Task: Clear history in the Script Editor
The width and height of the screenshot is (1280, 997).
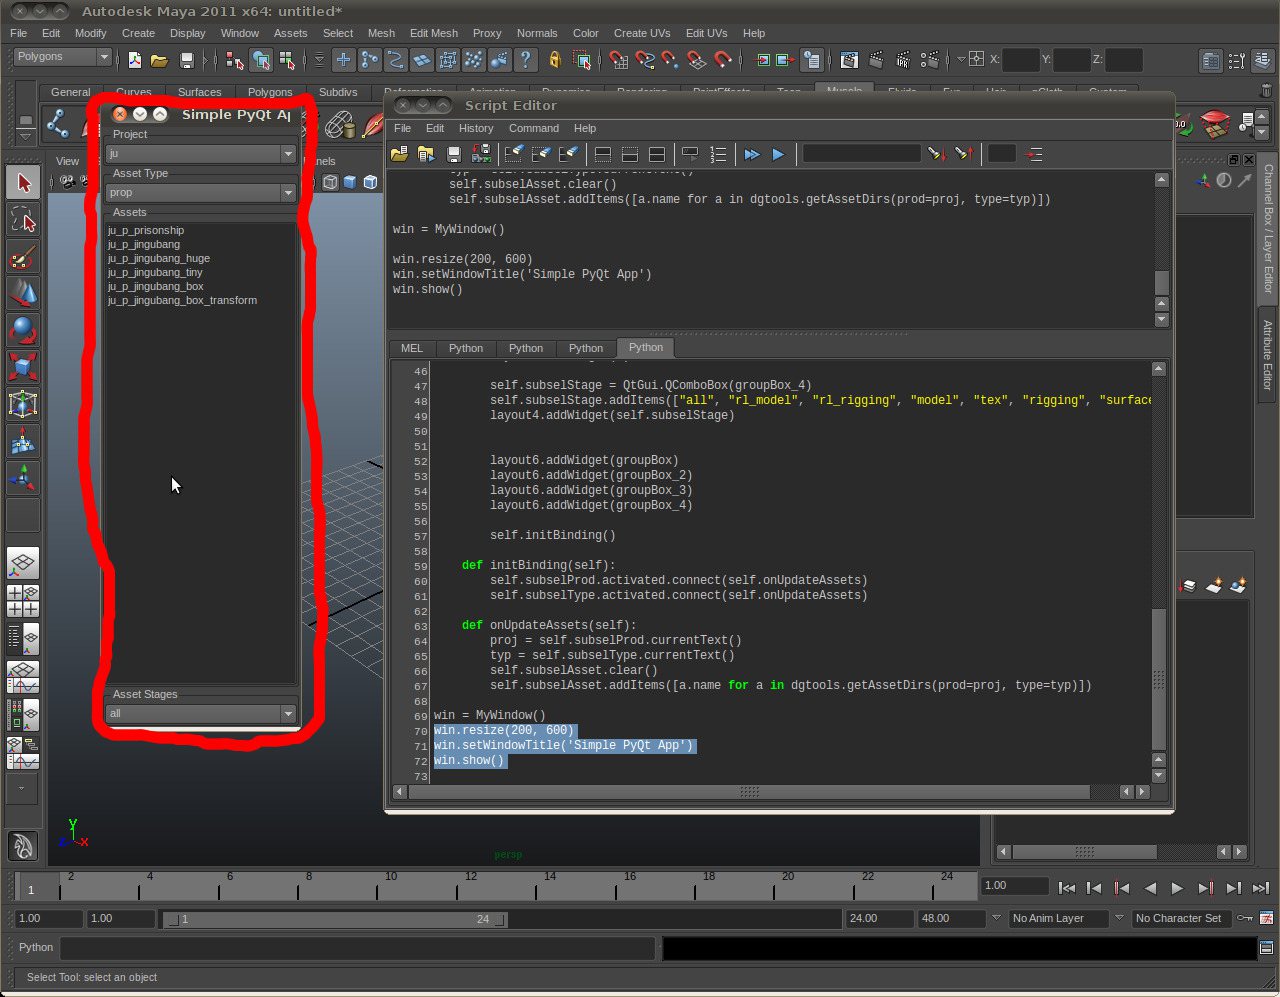Action: point(514,154)
